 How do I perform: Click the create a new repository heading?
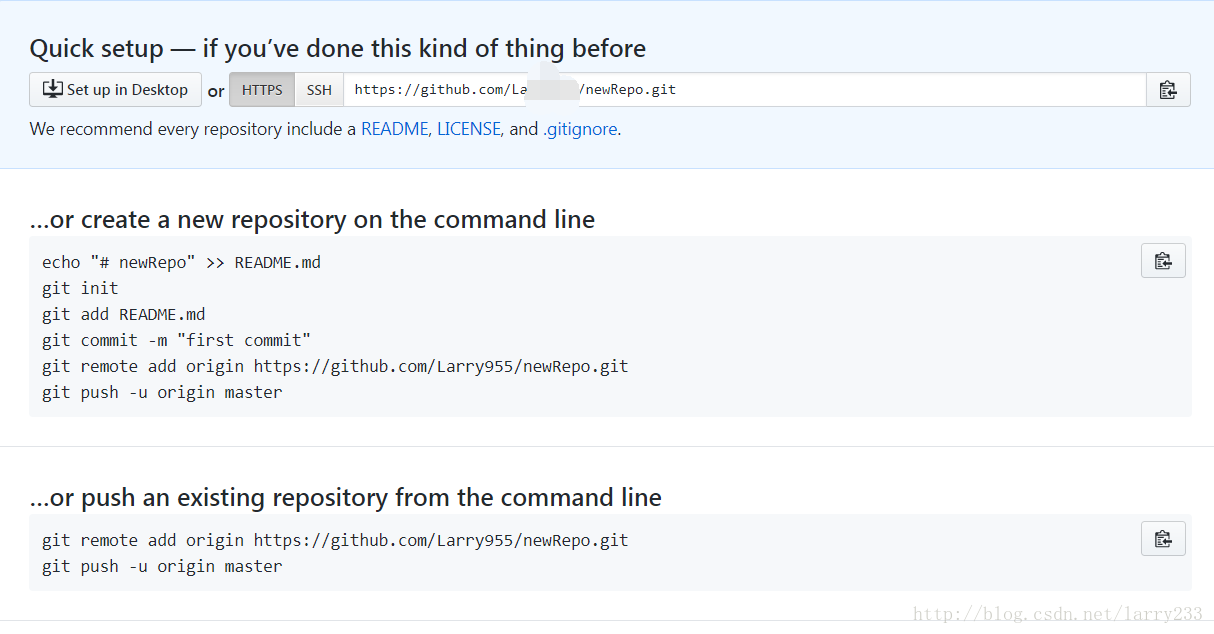[312, 219]
